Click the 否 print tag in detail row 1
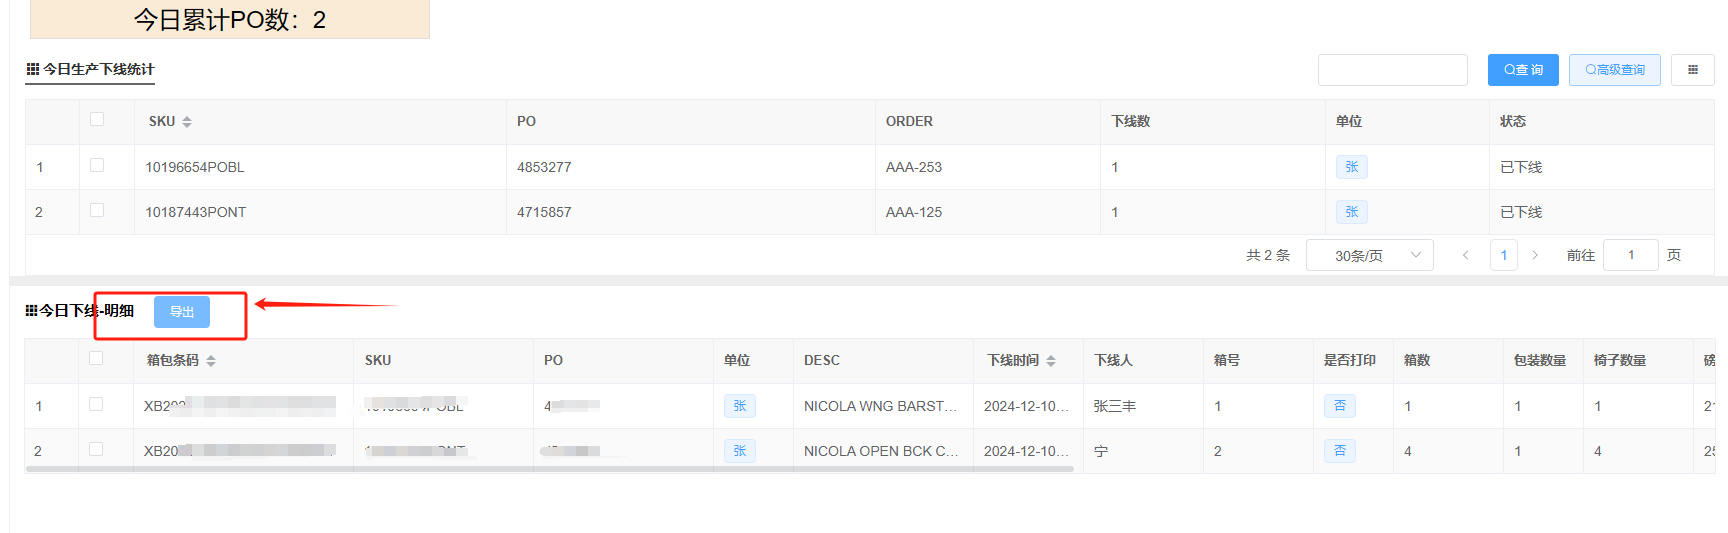Screen dimensions: 1728x533 (x=1339, y=406)
